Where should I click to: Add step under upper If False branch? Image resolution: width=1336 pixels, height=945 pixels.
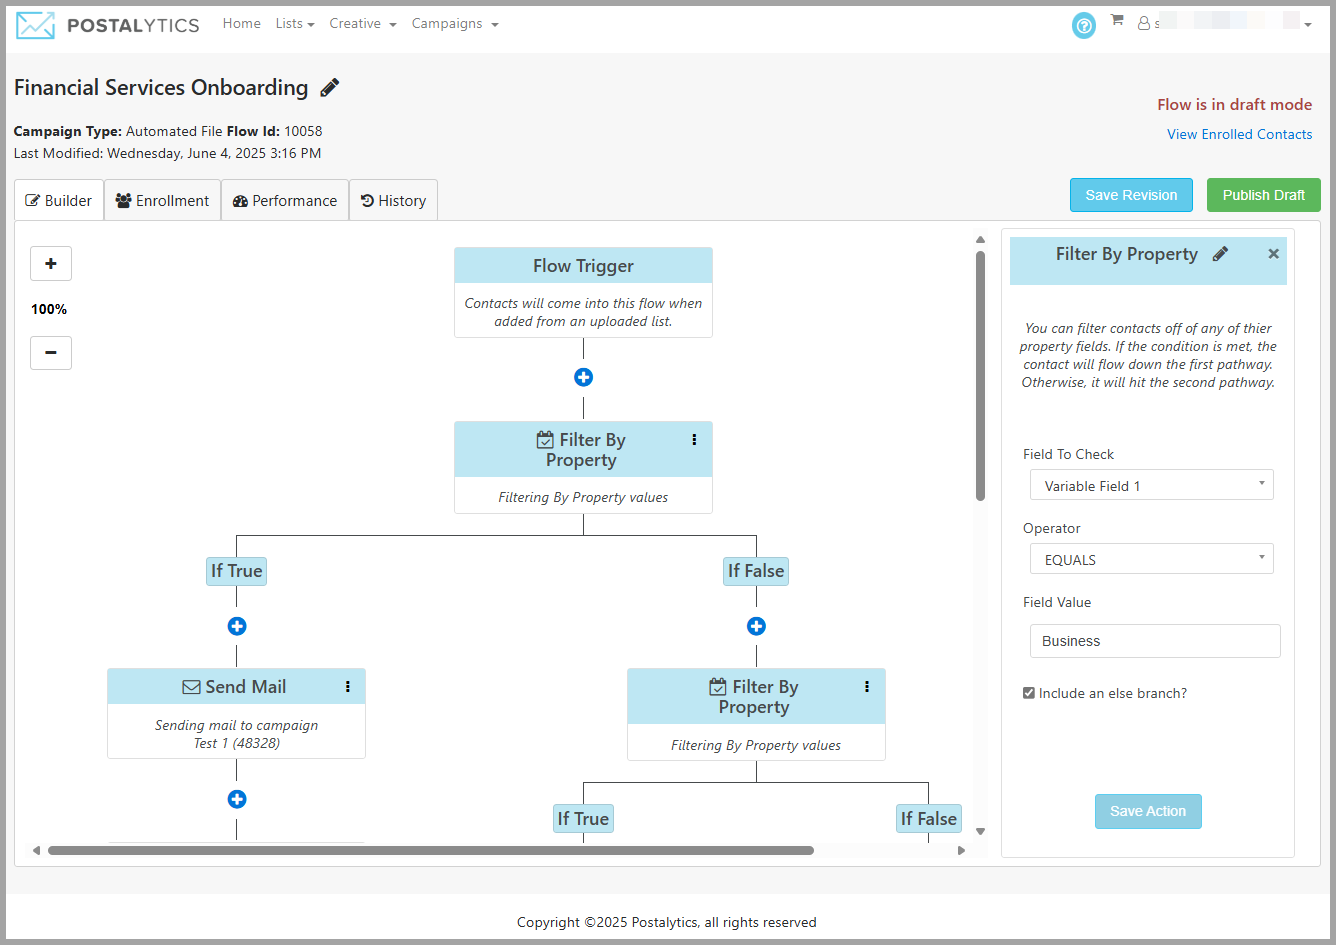[756, 626]
